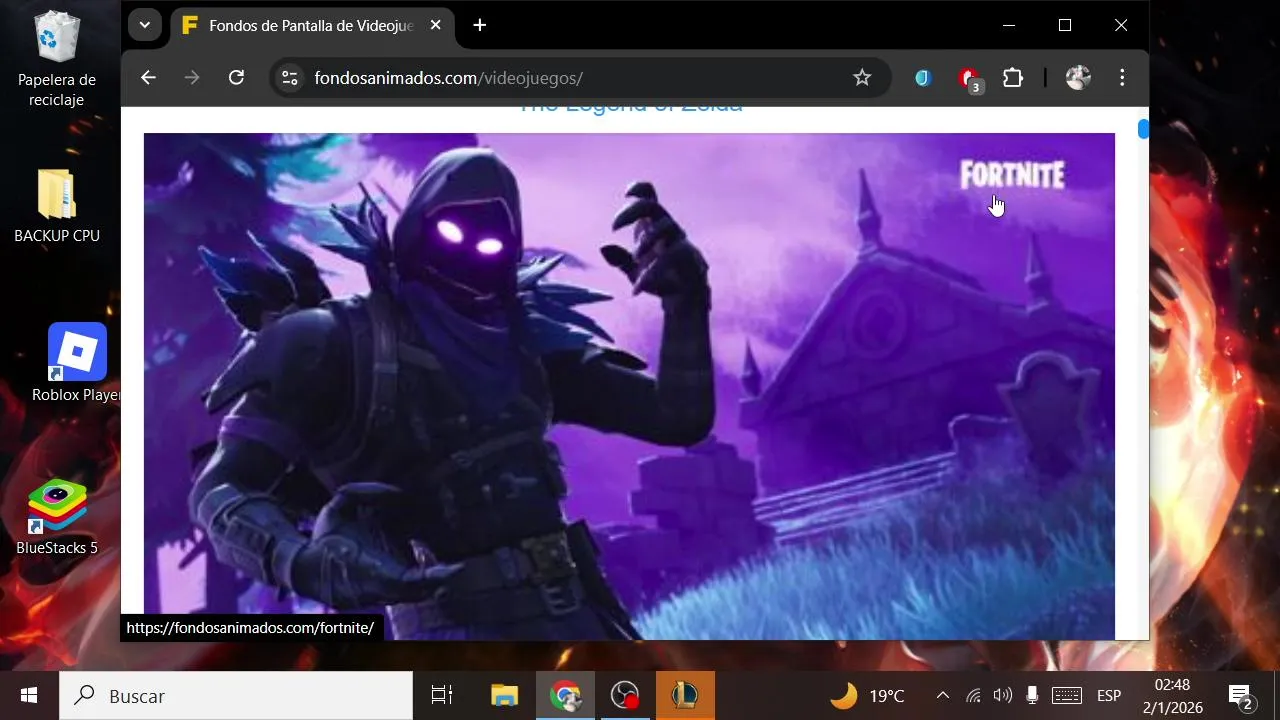Reload the current page
Image resolution: width=1280 pixels, height=720 pixels.
pos(236,77)
